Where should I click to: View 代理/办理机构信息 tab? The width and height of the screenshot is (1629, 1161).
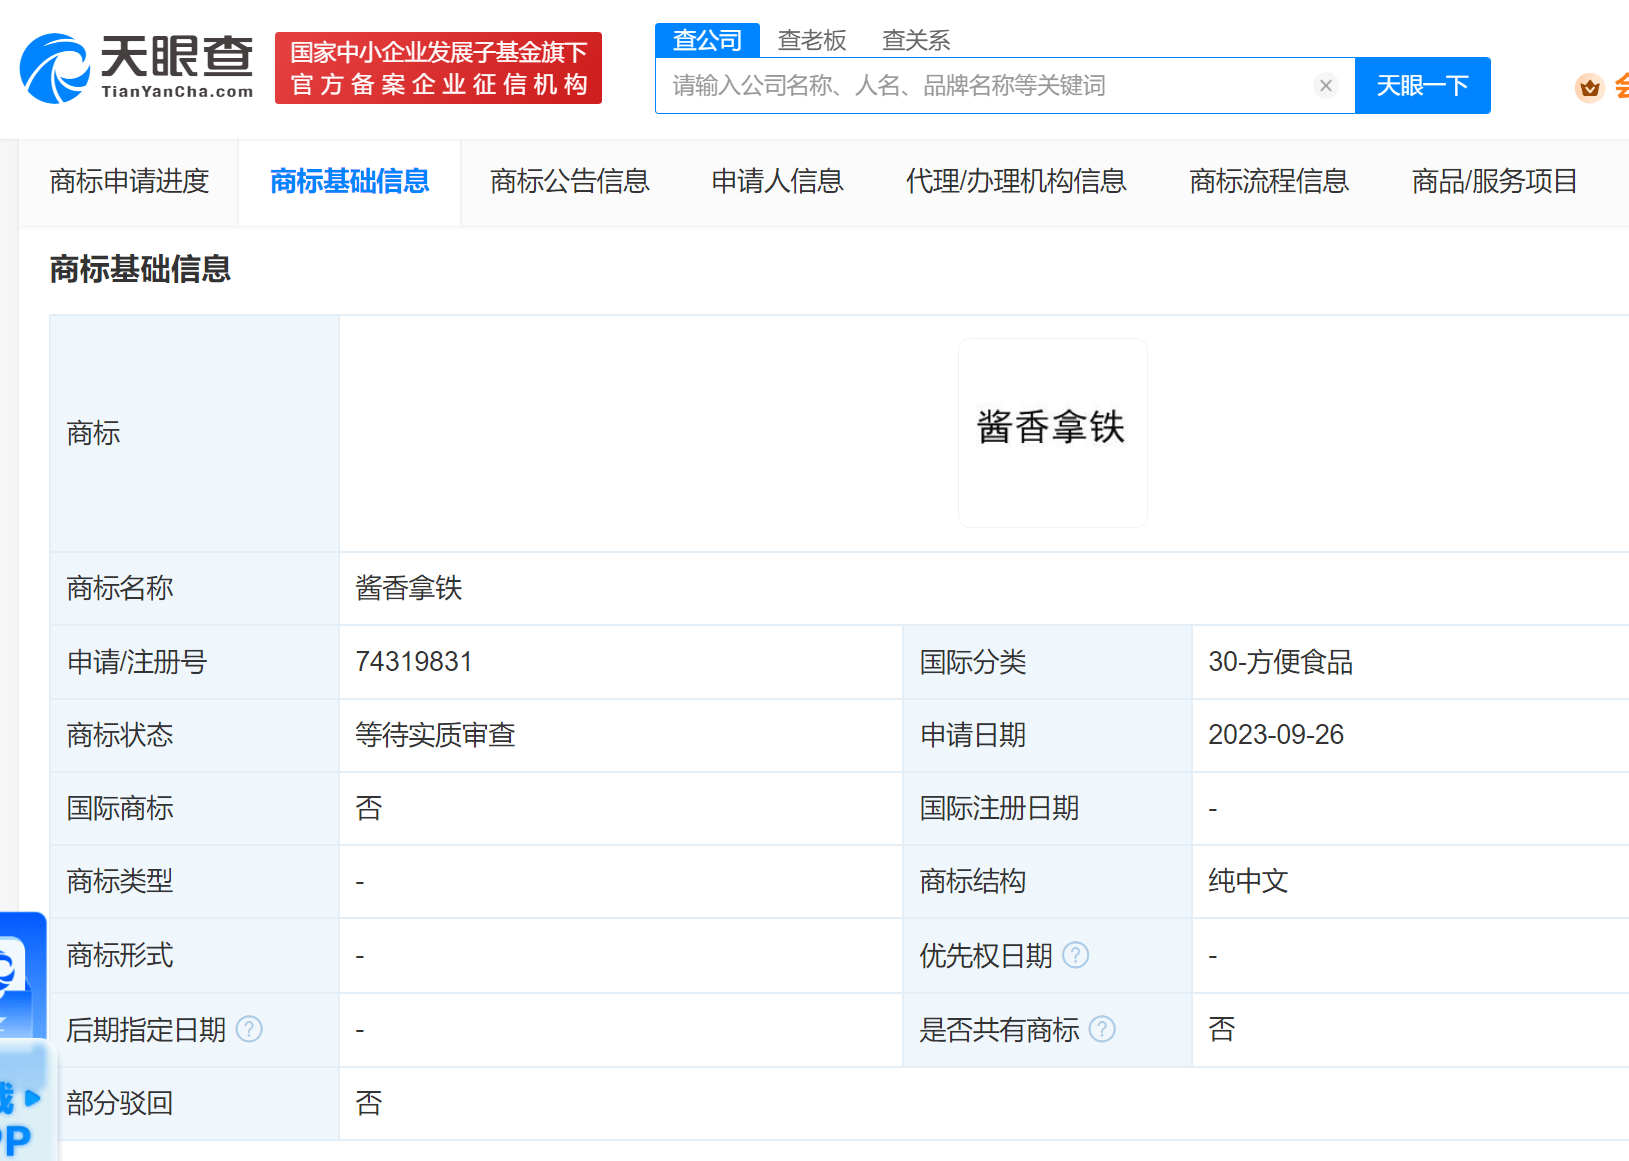(1016, 181)
